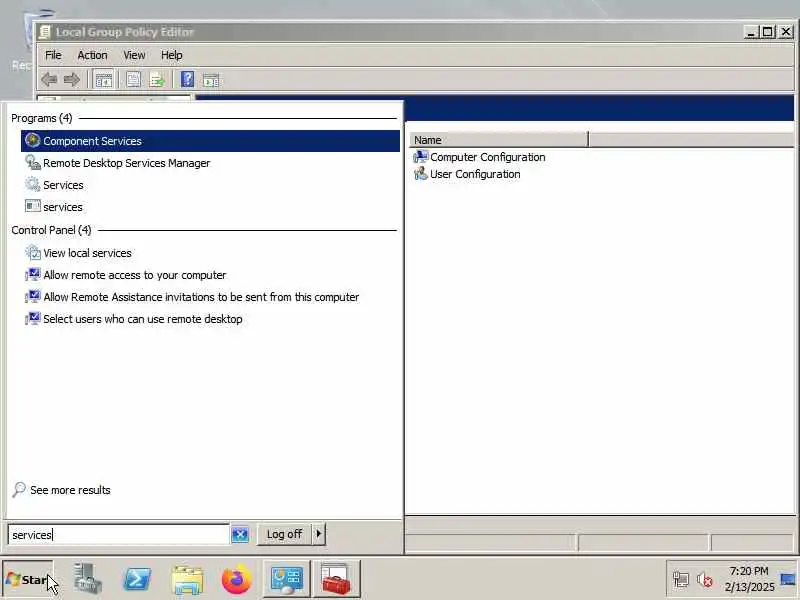Open Select users who can use remote desktop

click(210, 319)
